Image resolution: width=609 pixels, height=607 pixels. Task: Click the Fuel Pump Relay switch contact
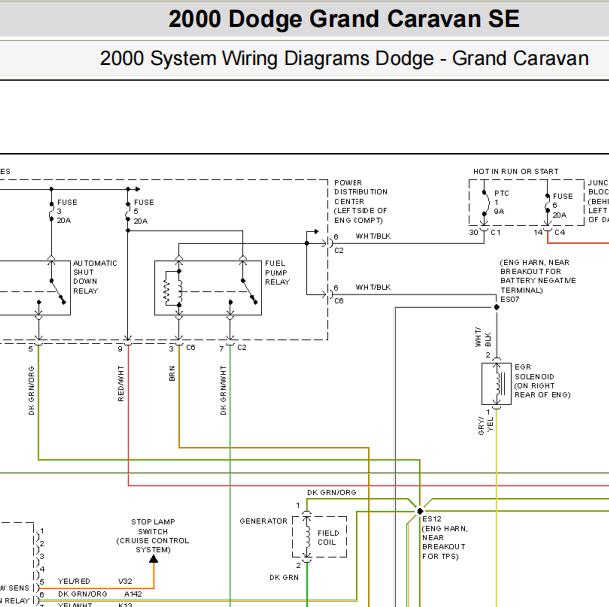pyautogui.click(x=249, y=291)
